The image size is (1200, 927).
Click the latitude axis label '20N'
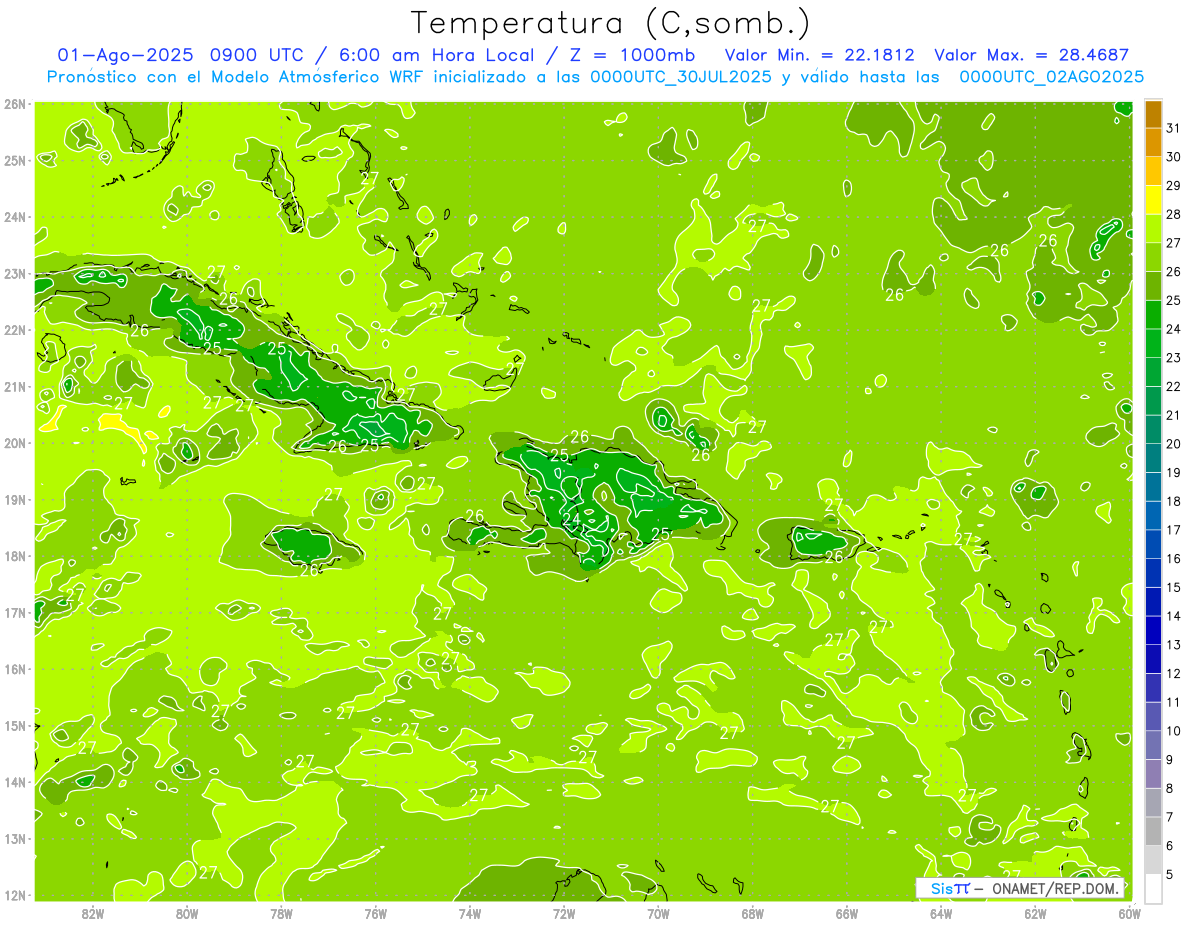pyautogui.click(x=15, y=443)
